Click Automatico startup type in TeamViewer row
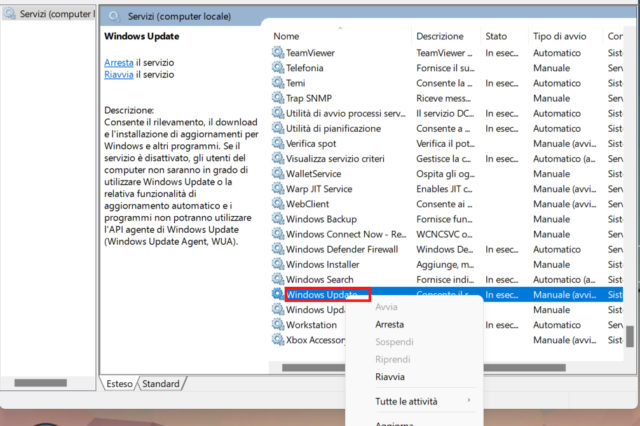The width and height of the screenshot is (640, 426). click(557, 53)
